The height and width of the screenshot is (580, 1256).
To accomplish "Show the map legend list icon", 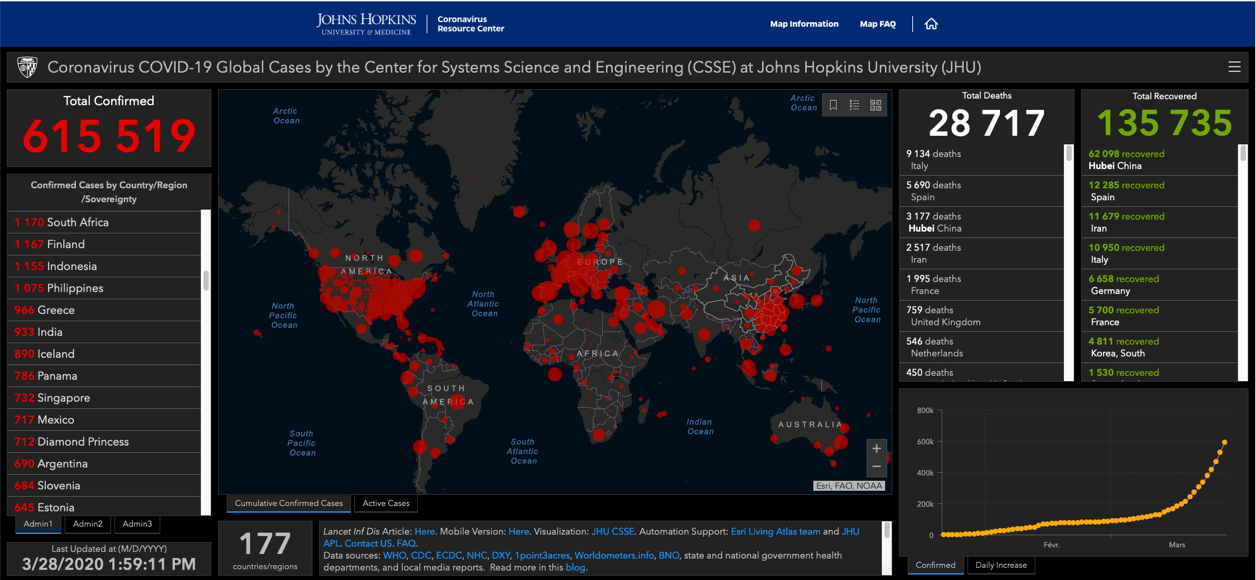I will pyautogui.click(x=854, y=105).
